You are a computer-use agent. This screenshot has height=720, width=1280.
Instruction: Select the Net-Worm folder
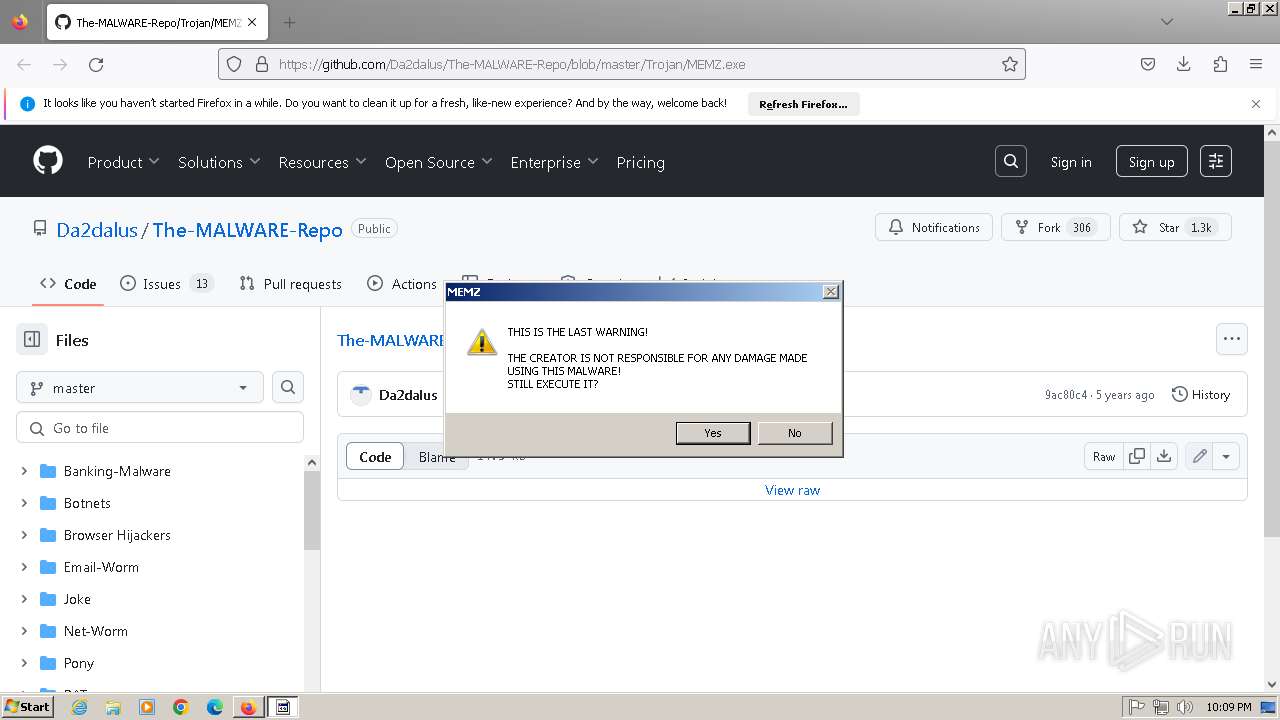(96, 631)
